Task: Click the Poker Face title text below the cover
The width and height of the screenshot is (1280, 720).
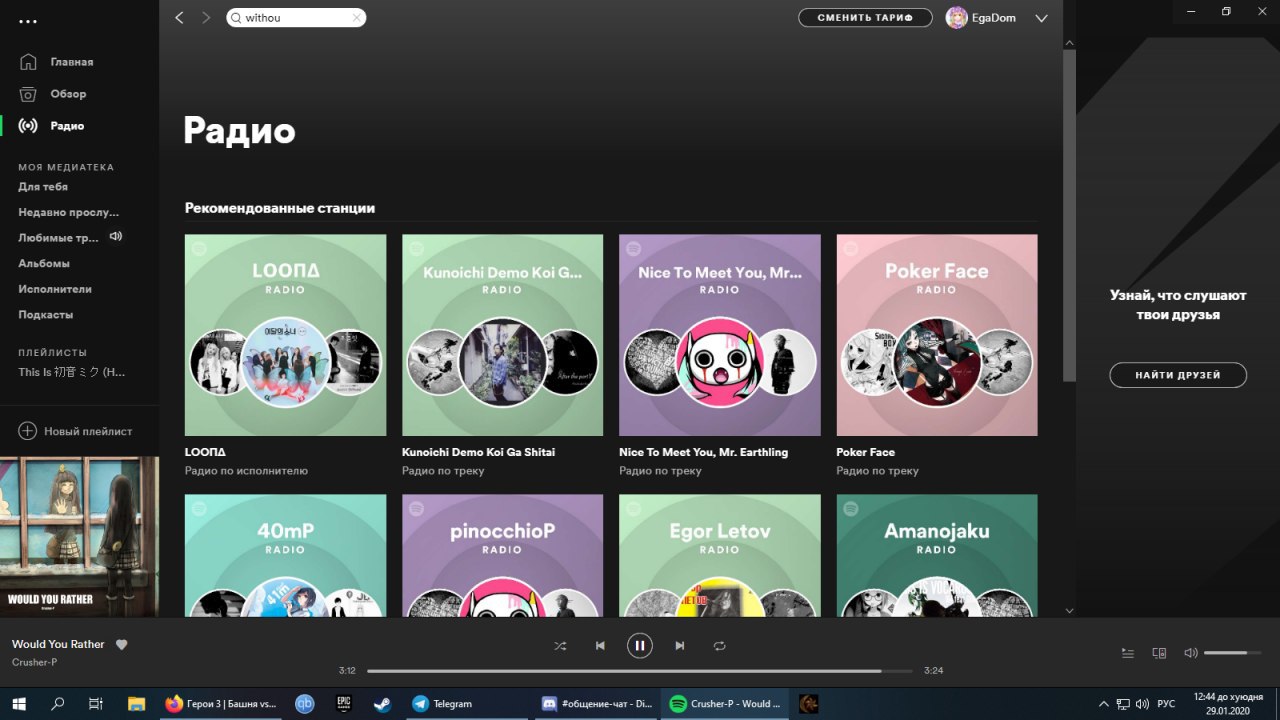Action: tap(866, 452)
